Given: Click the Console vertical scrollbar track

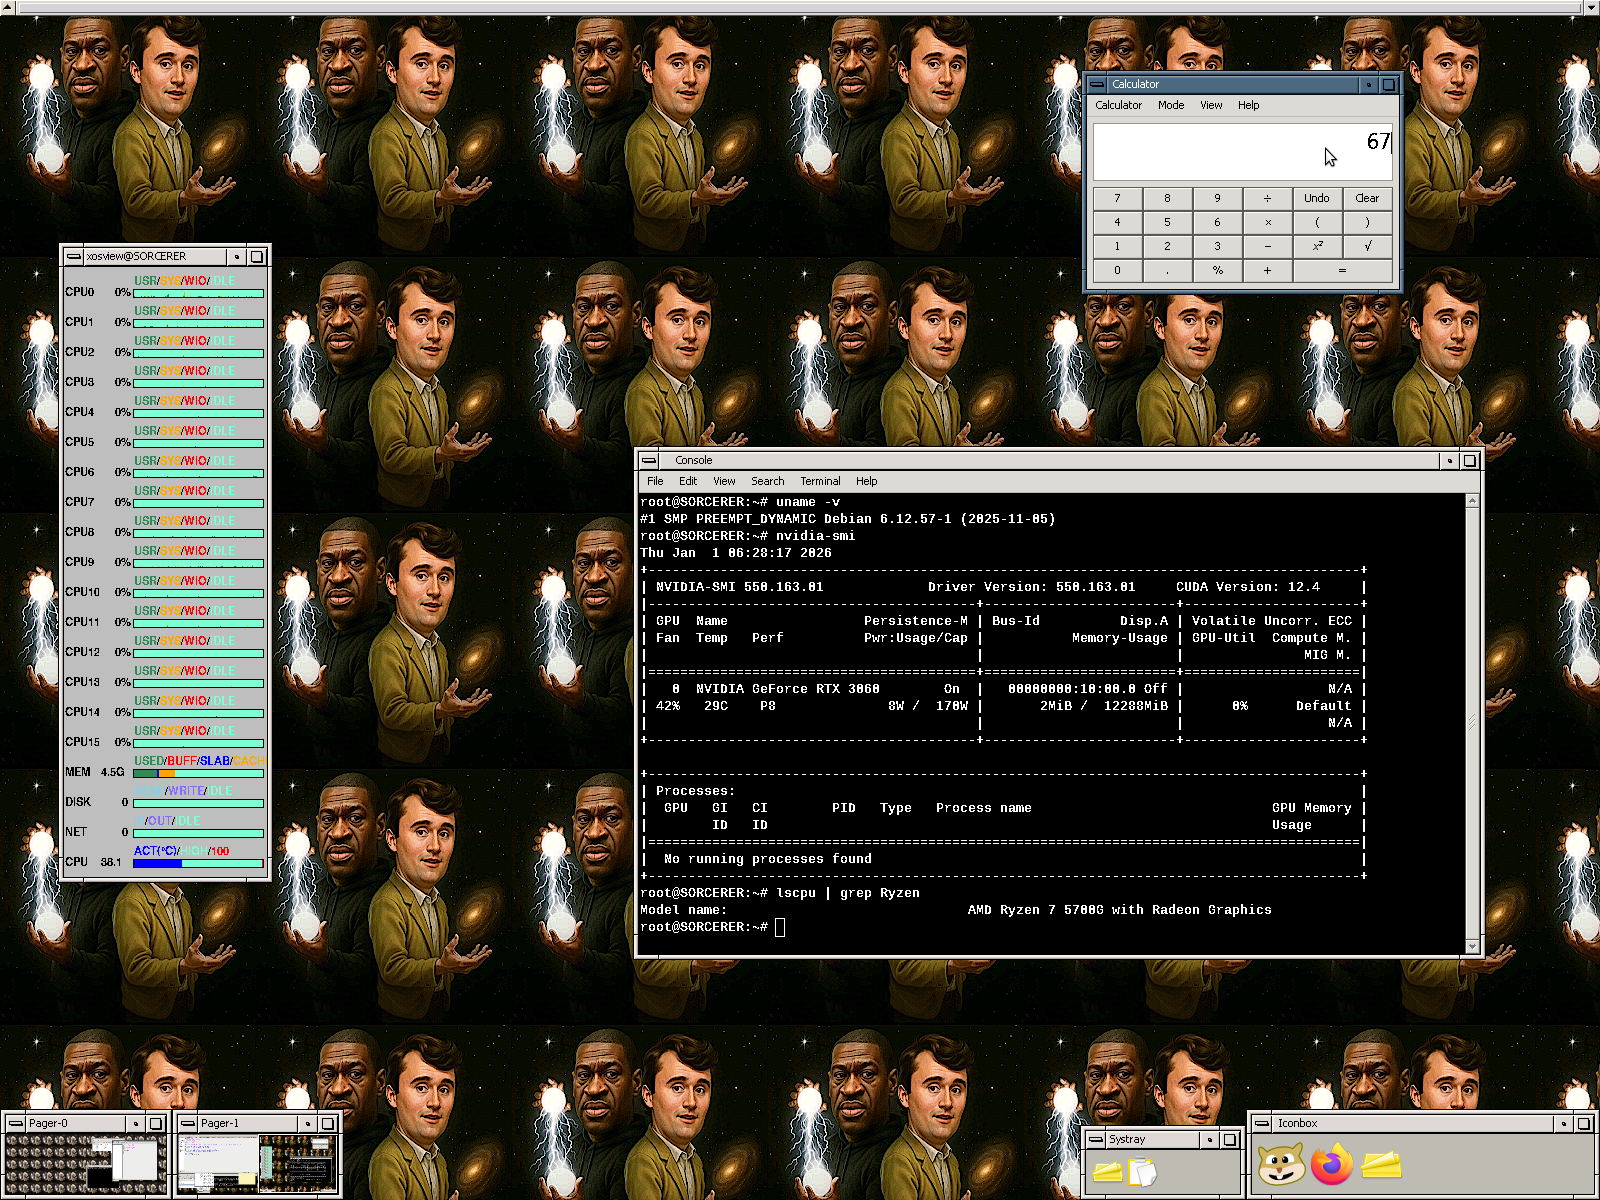Looking at the screenshot, I should coord(1472,720).
